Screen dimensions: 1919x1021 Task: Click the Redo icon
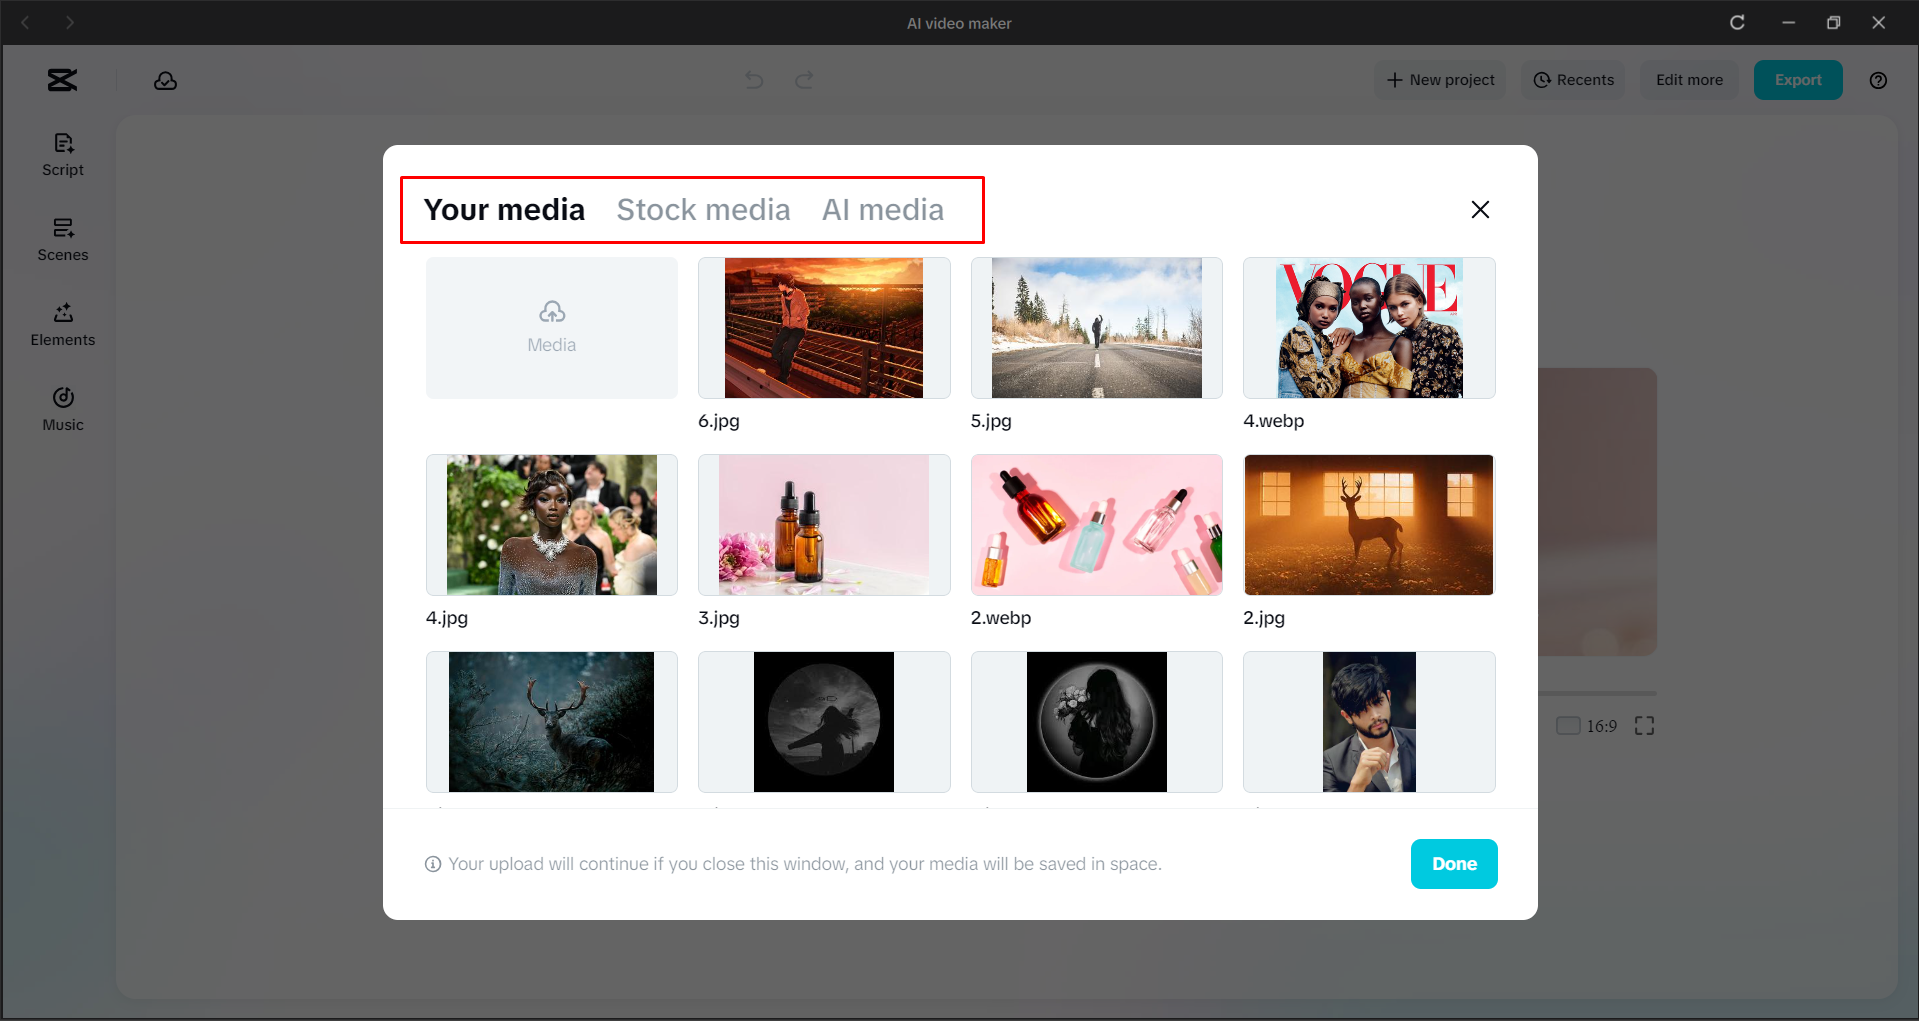tap(804, 80)
